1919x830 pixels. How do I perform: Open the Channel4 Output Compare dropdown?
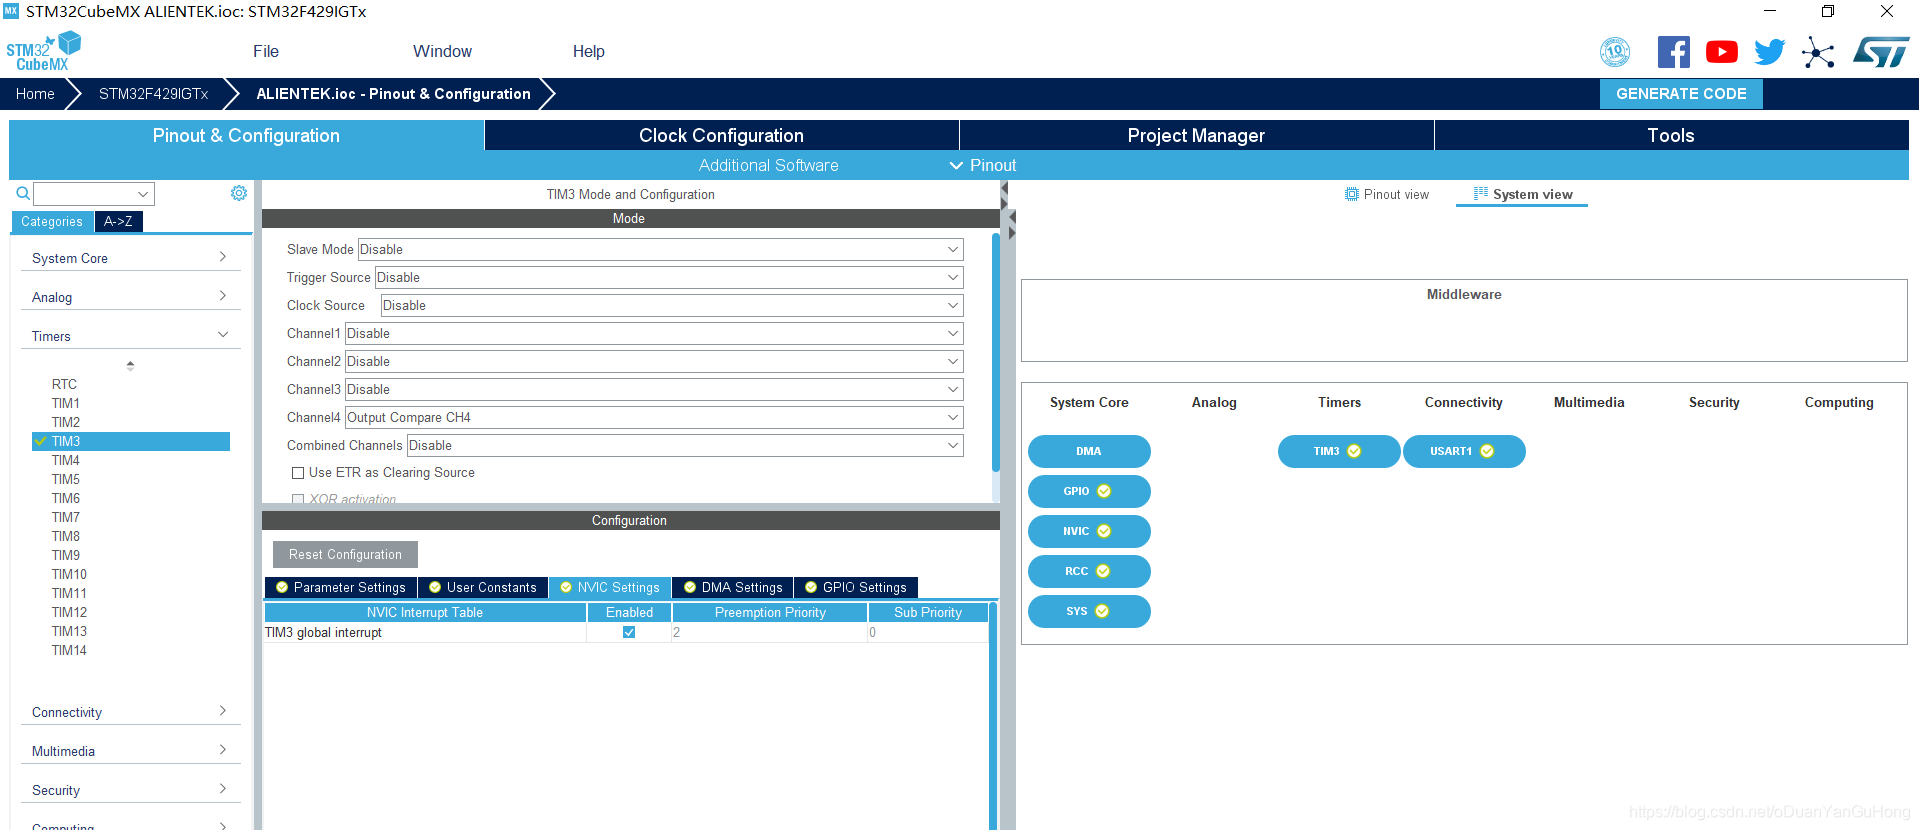pos(654,417)
